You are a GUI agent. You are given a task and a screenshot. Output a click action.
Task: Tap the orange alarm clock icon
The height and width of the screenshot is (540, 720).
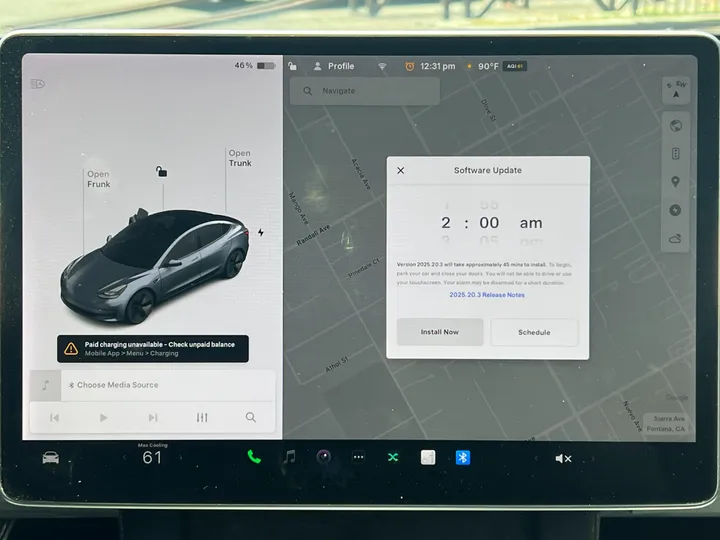pos(410,67)
